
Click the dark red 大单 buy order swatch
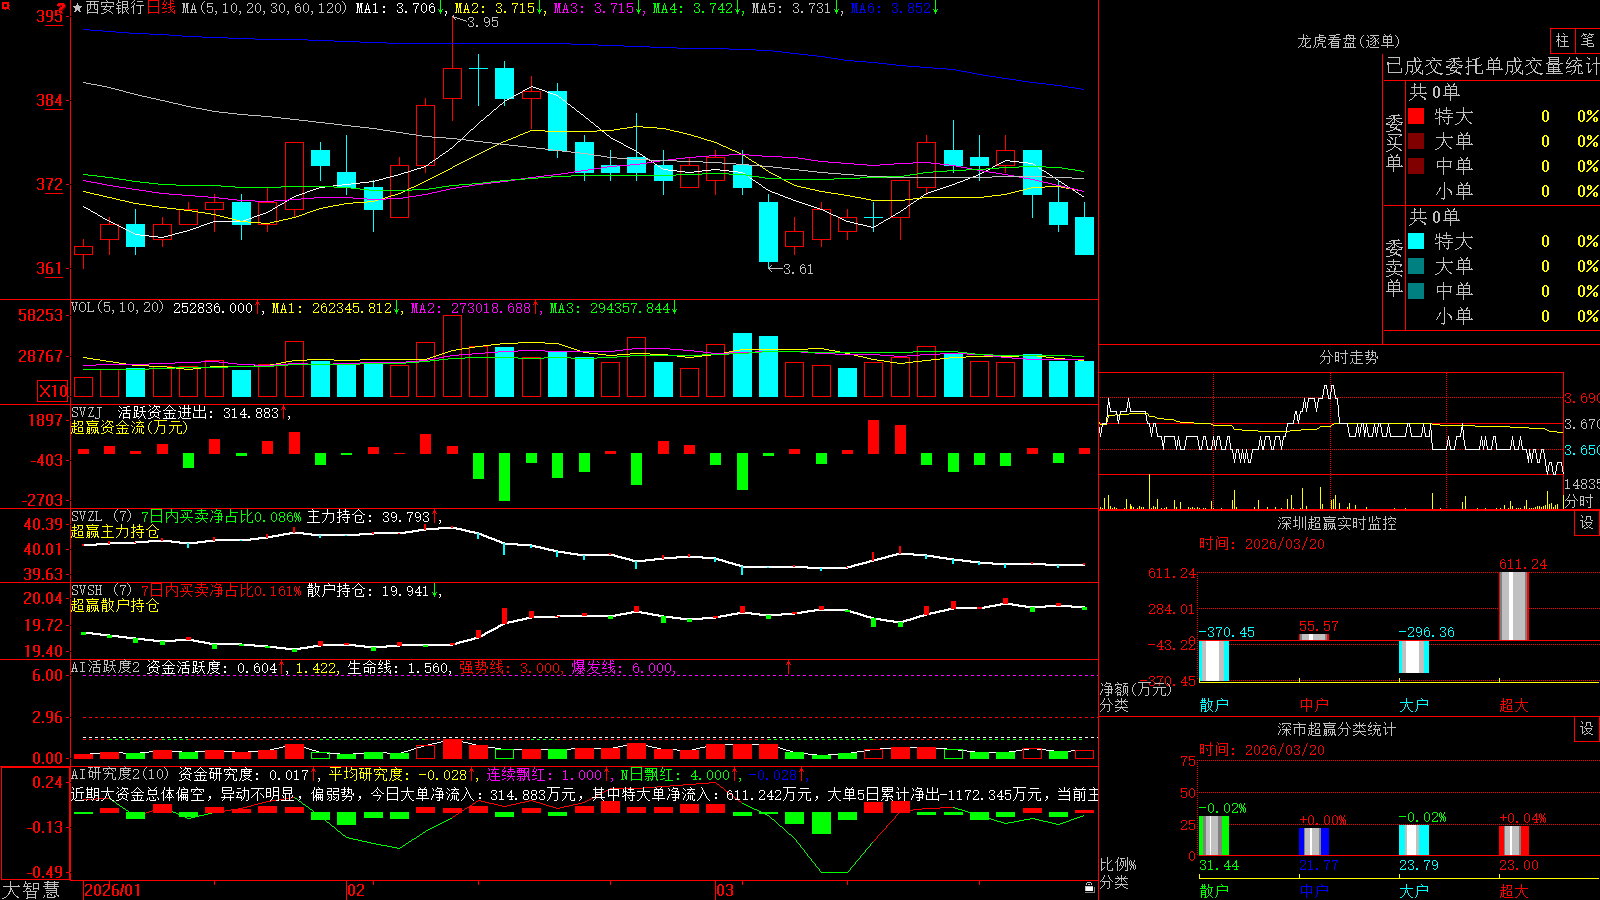[x=1416, y=141]
